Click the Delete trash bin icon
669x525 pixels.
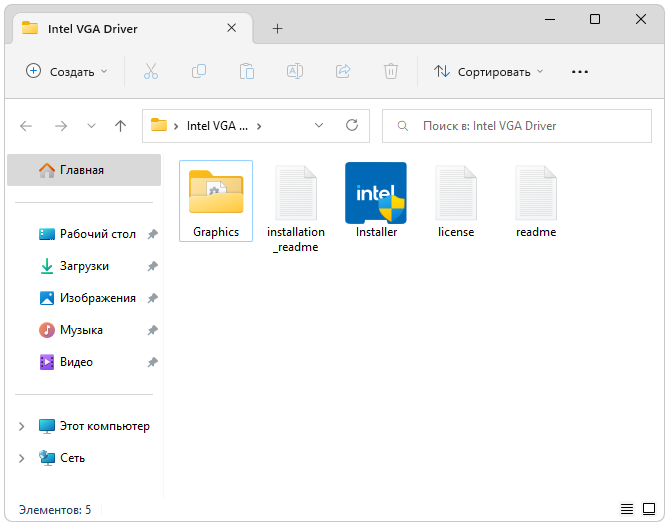(390, 71)
